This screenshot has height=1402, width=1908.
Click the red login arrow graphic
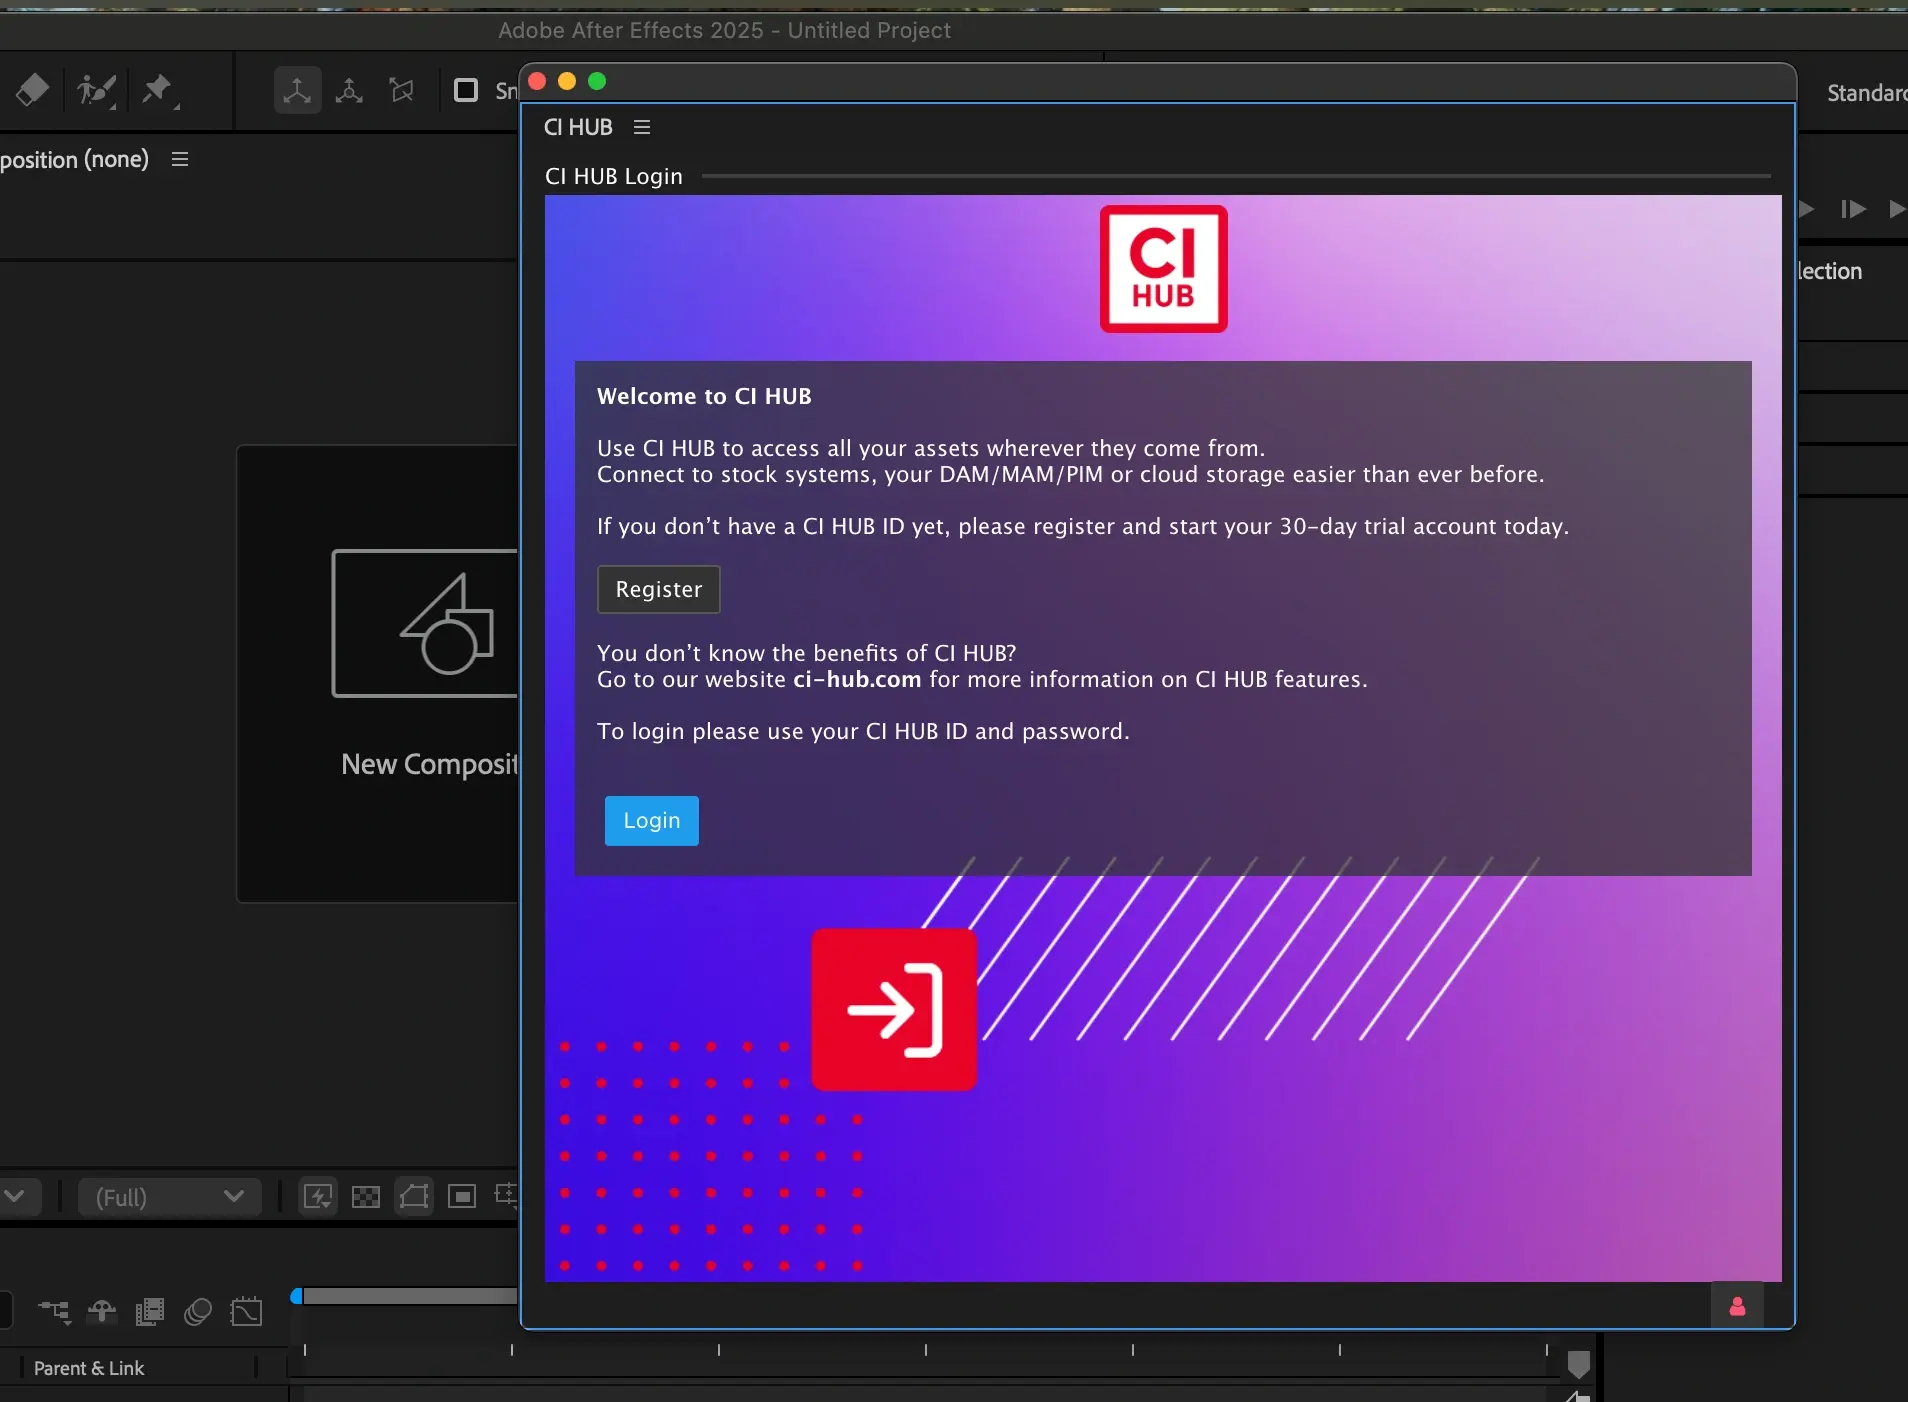(894, 1009)
